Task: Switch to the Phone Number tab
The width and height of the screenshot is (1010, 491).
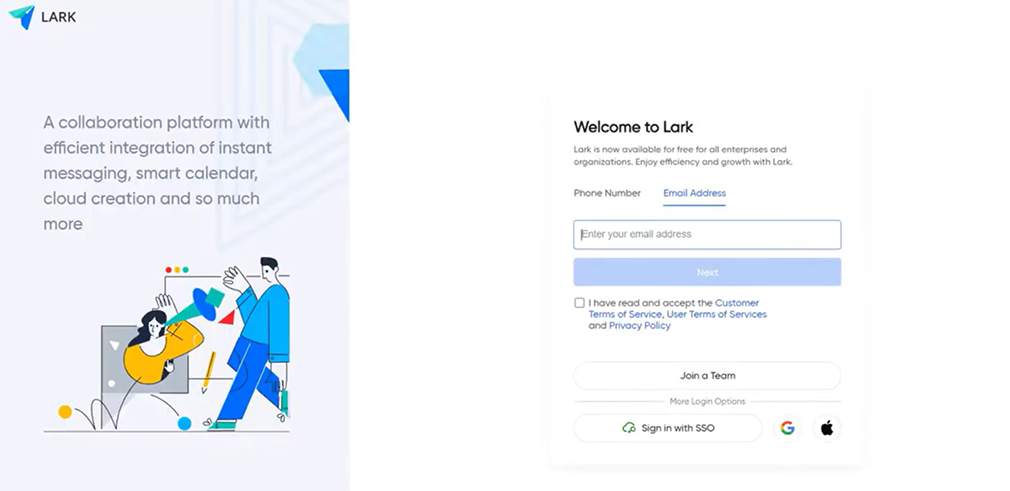Action: [607, 193]
